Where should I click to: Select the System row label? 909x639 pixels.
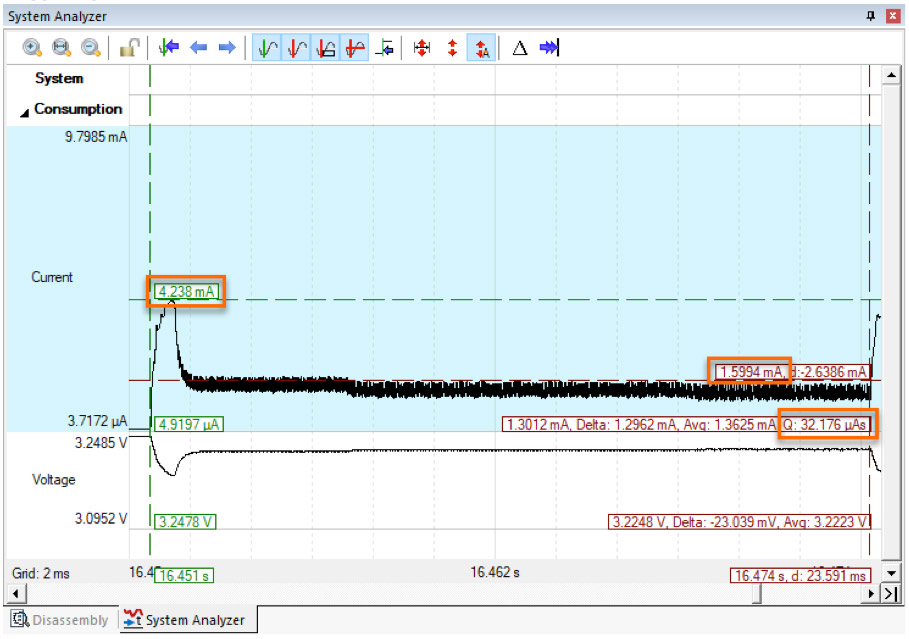pos(59,78)
